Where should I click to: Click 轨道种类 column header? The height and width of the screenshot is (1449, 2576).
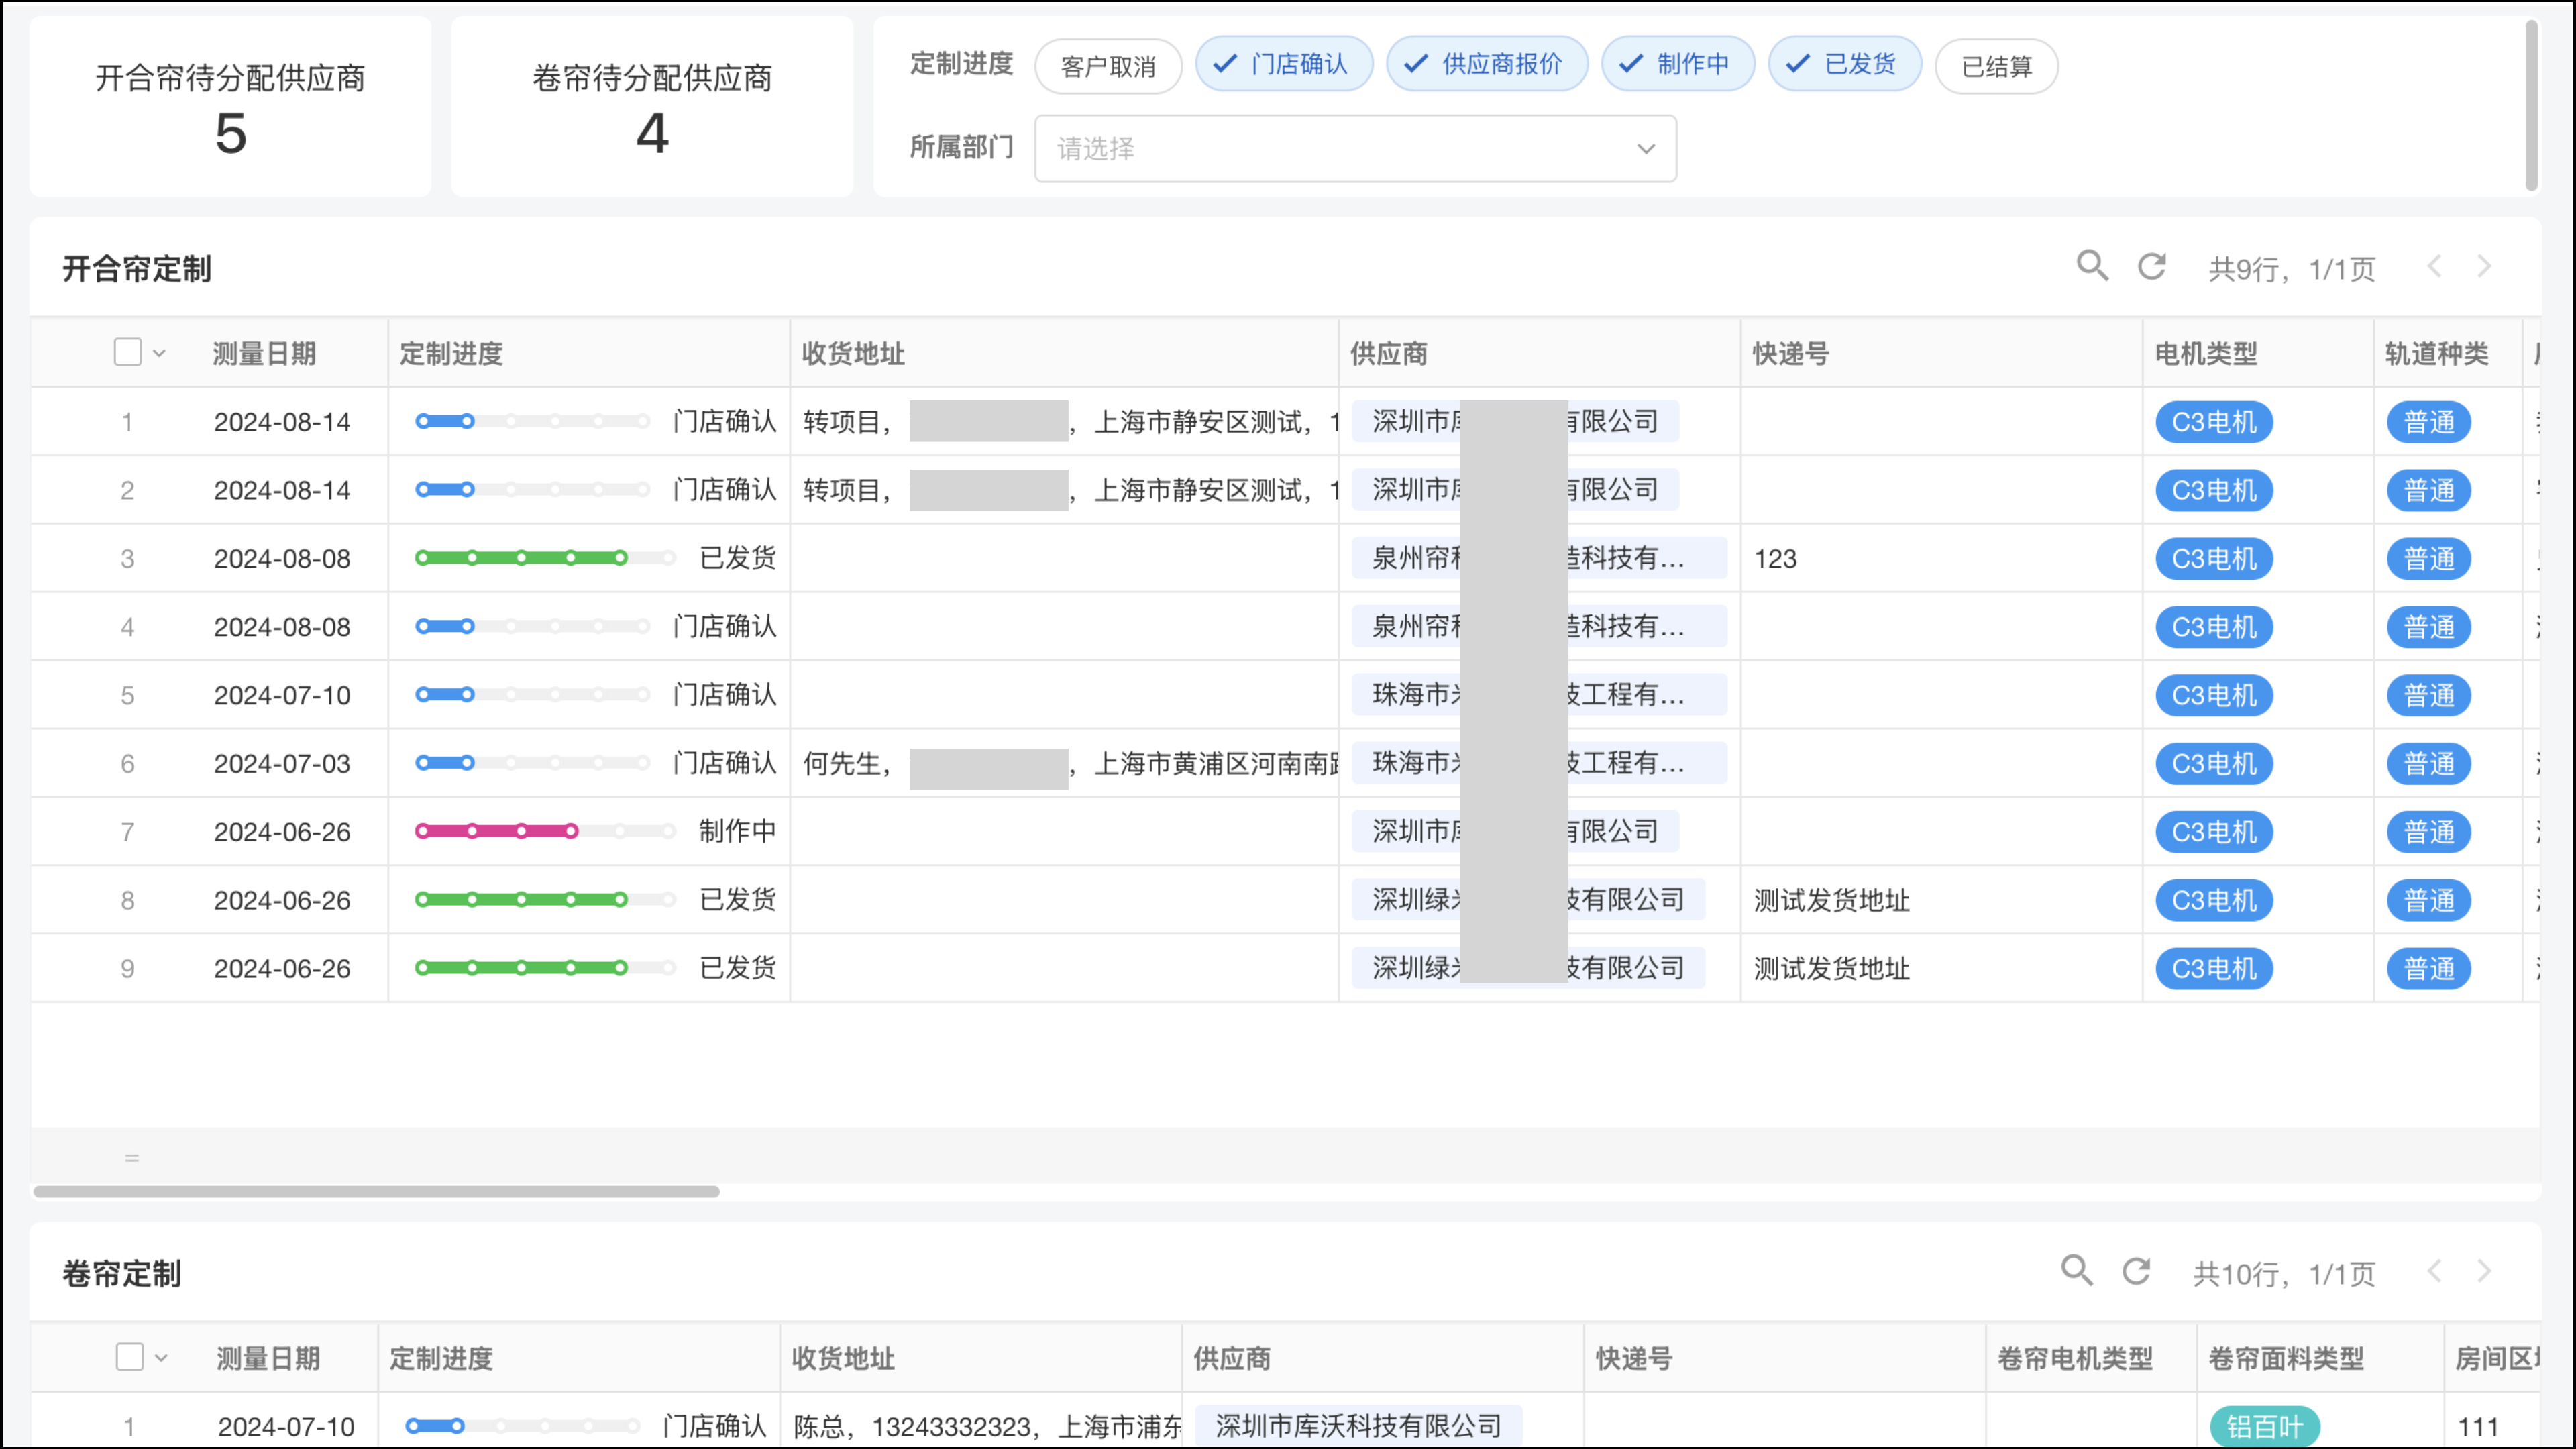[2437, 353]
